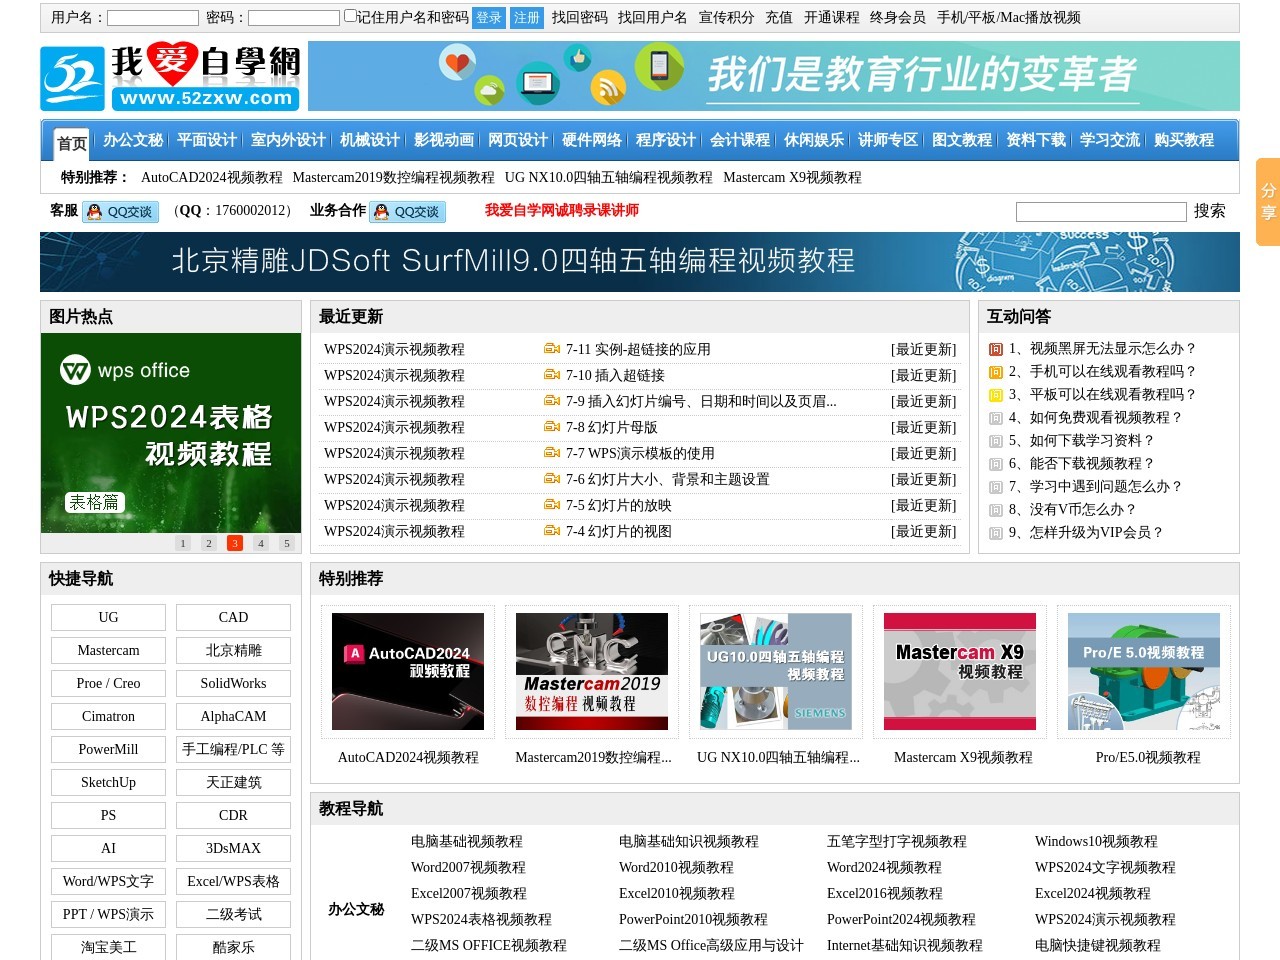Open the 首页 navigation tab
This screenshot has height=960, width=1280.
(x=72, y=144)
